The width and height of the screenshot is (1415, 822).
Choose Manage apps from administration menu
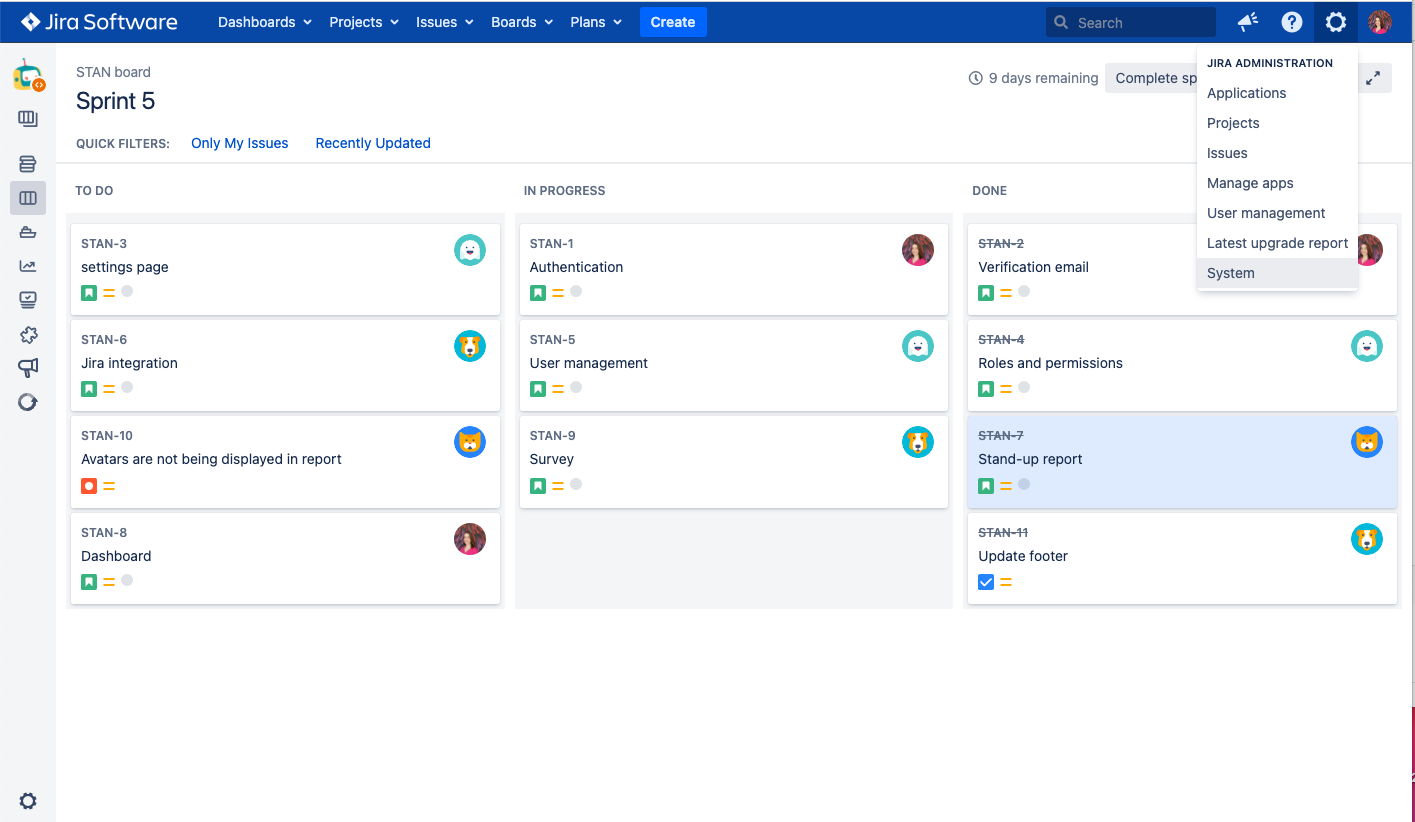1277,183
